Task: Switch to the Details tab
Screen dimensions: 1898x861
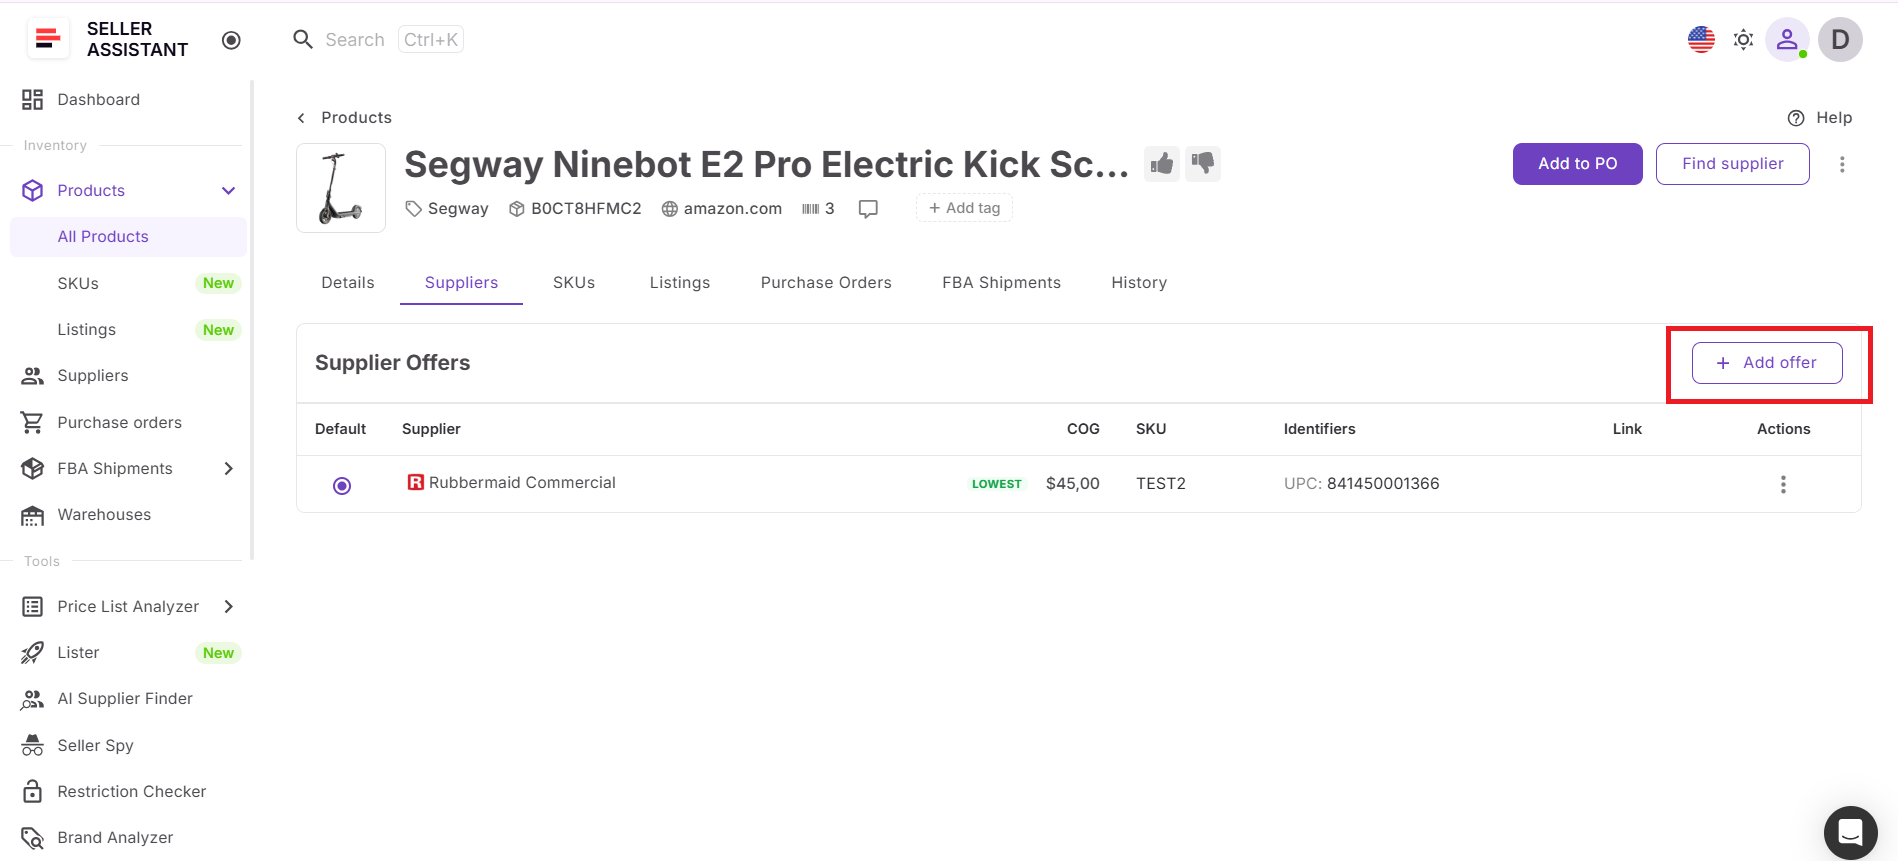Action: pos(348,283)
